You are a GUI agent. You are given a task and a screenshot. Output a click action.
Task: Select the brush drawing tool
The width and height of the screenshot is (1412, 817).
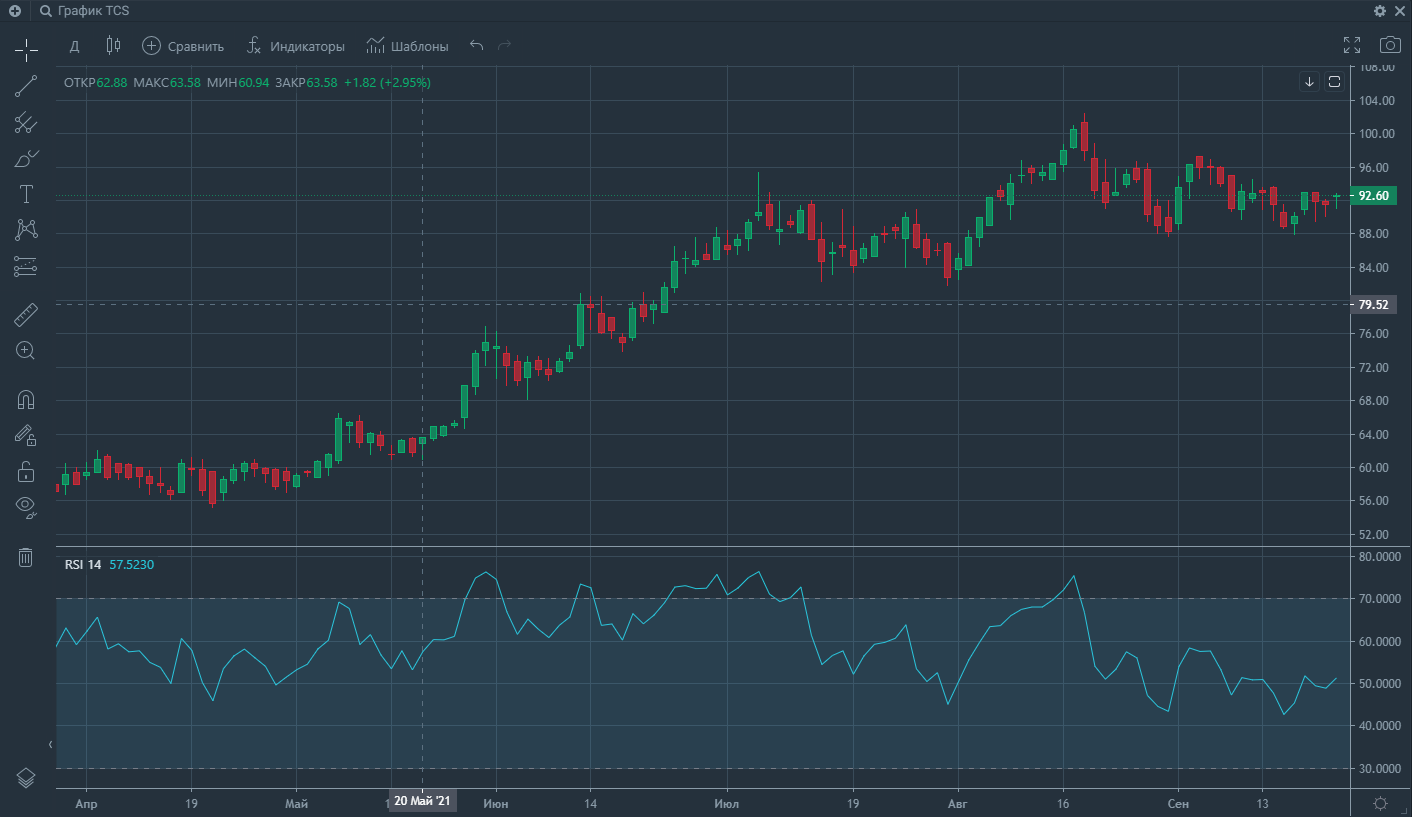pyautogui.click(x=26, y=158)
